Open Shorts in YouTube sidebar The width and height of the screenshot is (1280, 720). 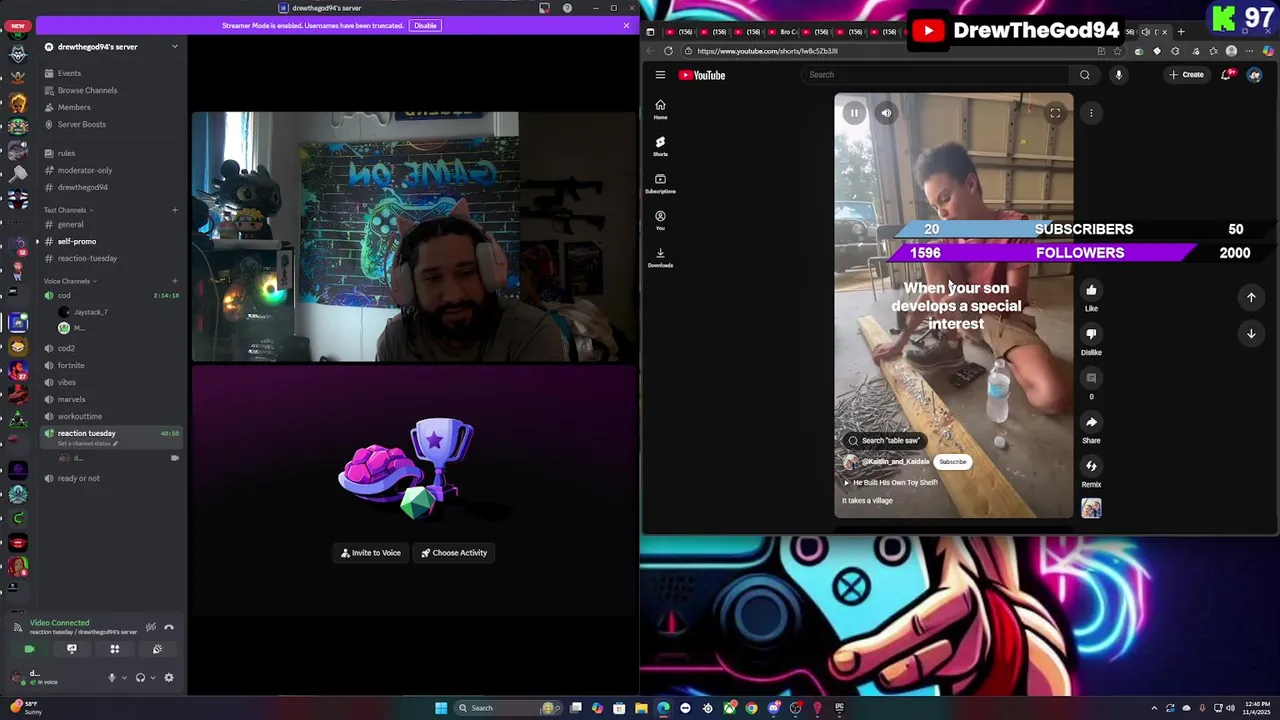(660, 146)
